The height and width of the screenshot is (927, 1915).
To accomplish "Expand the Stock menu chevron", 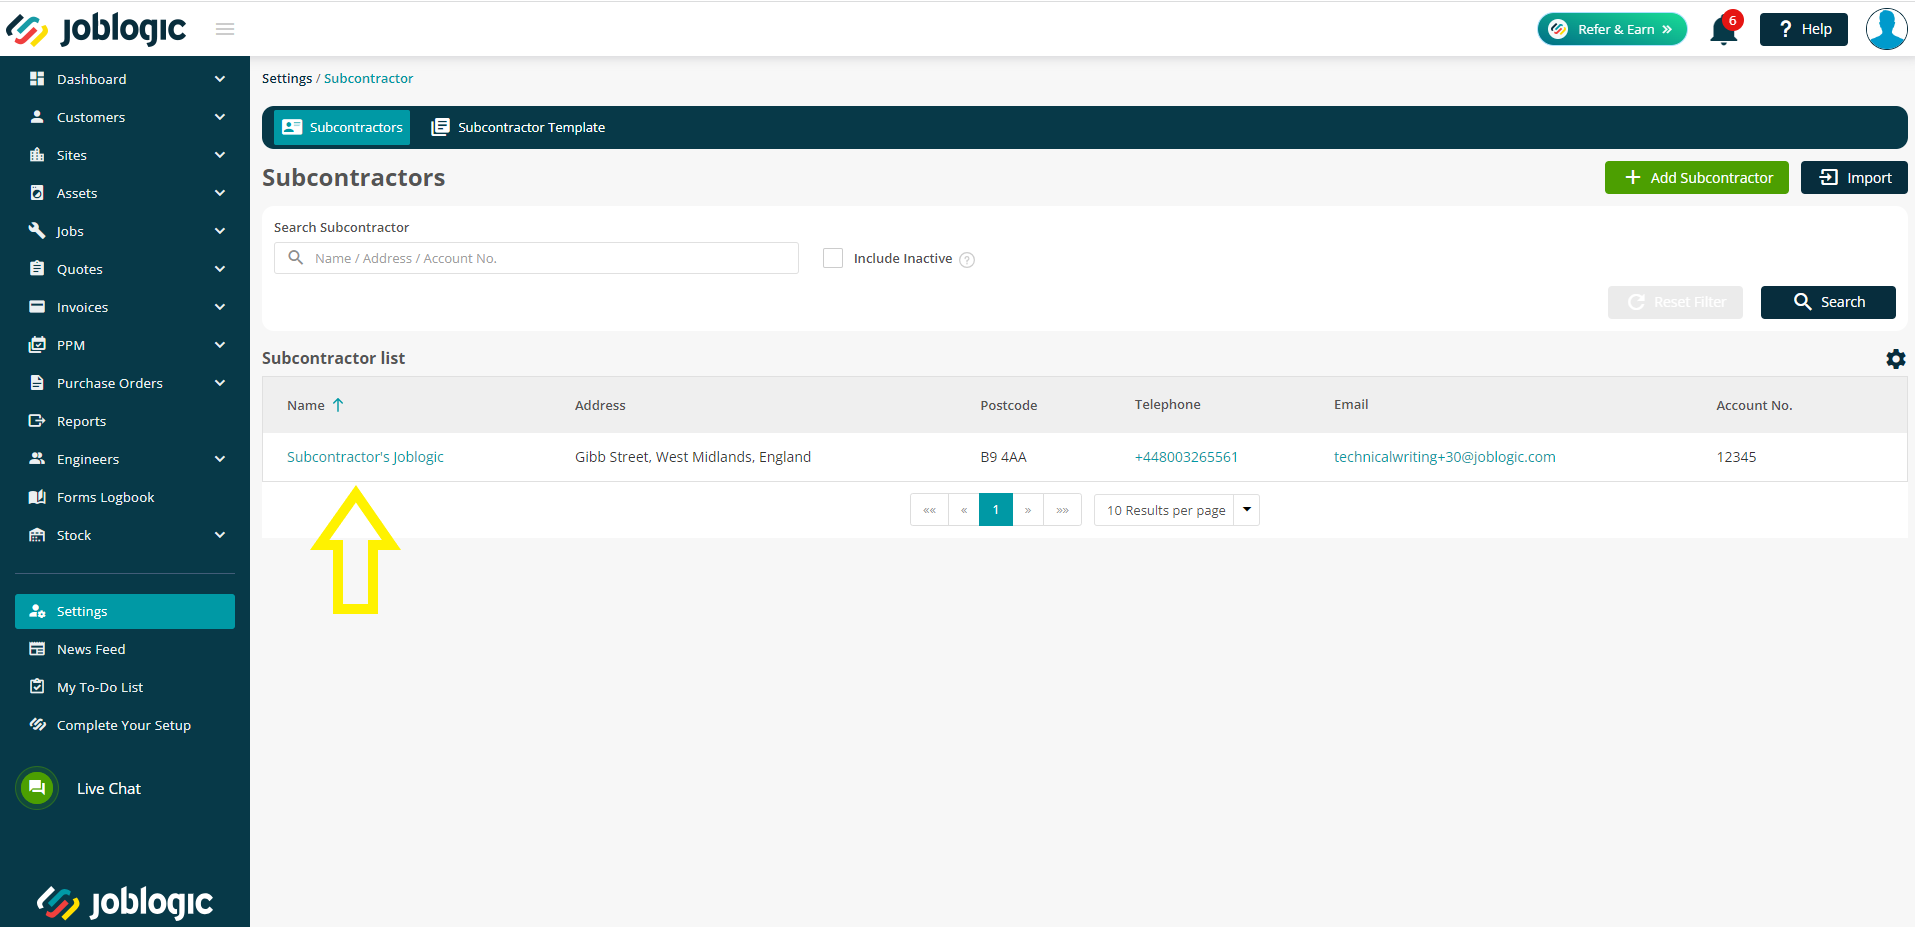I will (220, 535).
